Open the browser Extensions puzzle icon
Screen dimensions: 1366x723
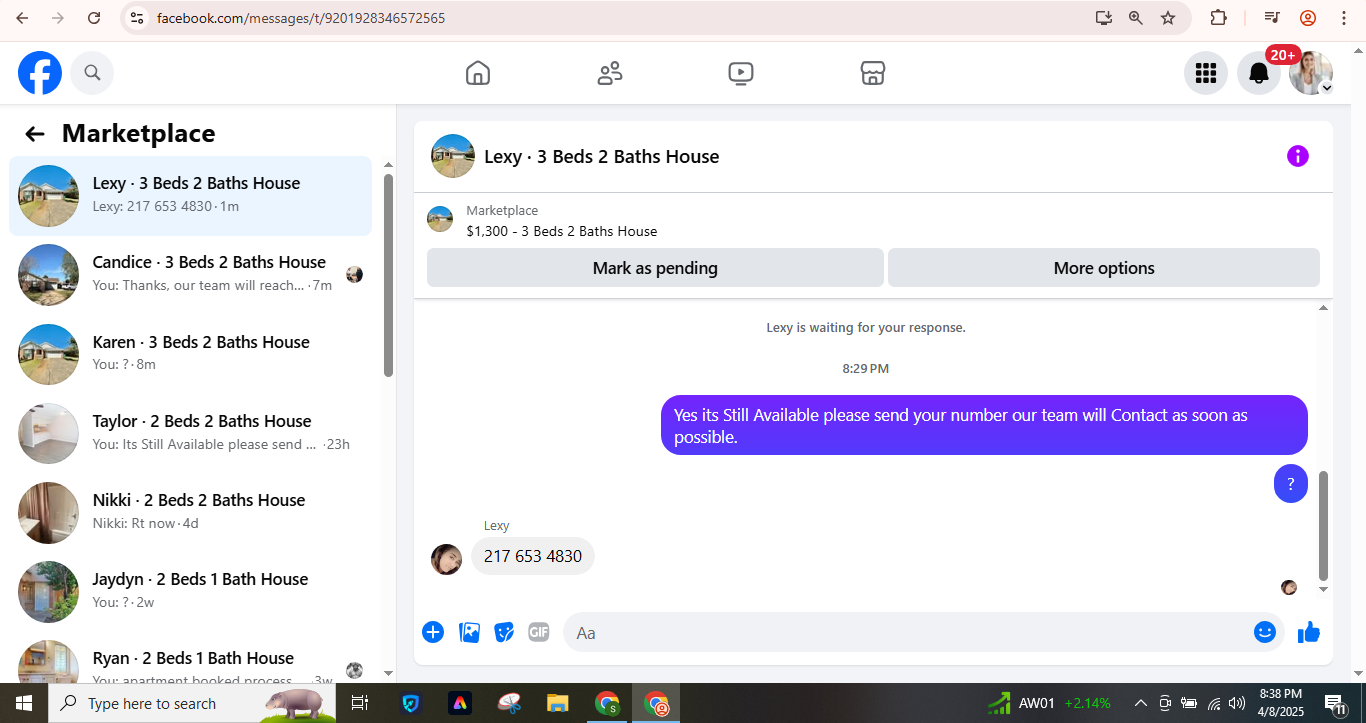tap(1218, 18)
